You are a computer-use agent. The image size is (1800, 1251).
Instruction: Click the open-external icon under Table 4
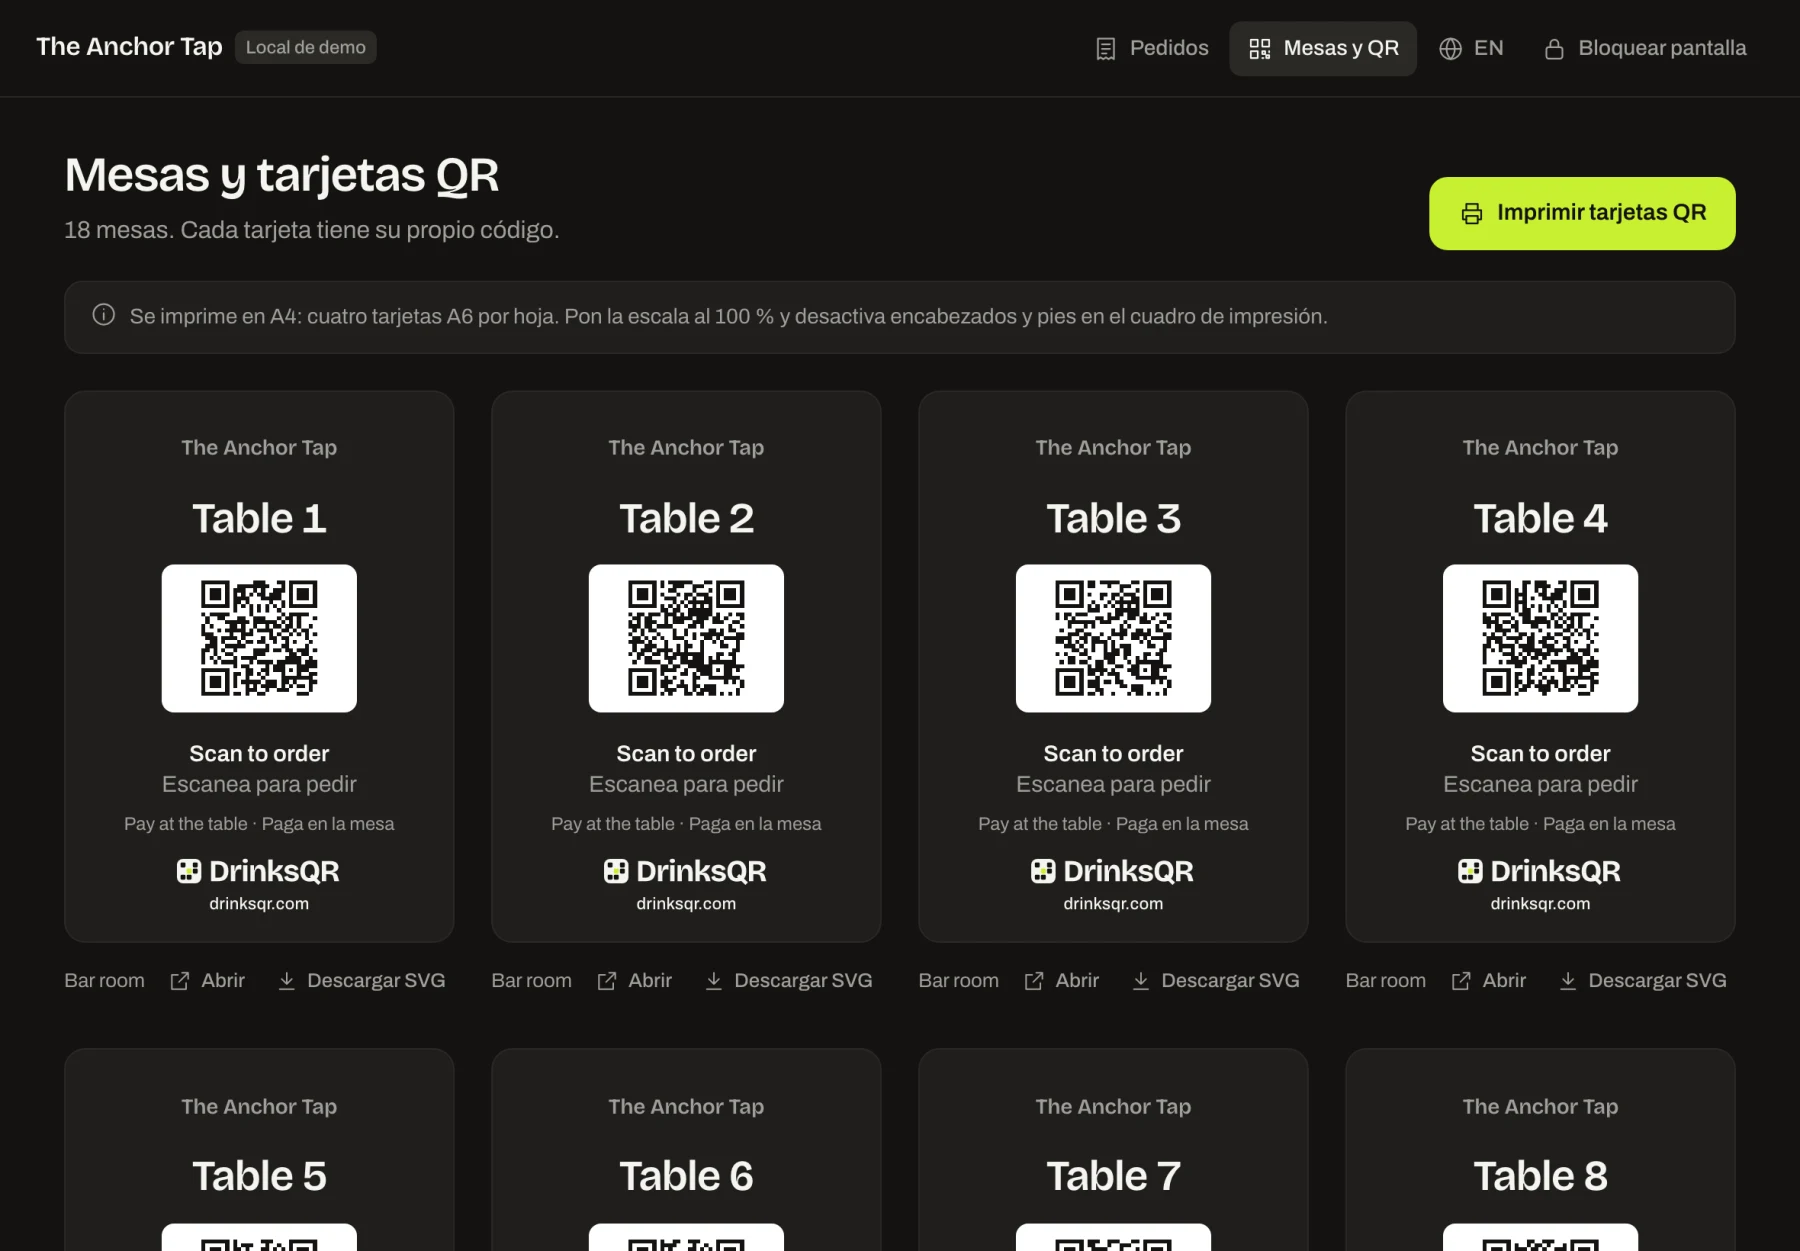[1461, 981]
